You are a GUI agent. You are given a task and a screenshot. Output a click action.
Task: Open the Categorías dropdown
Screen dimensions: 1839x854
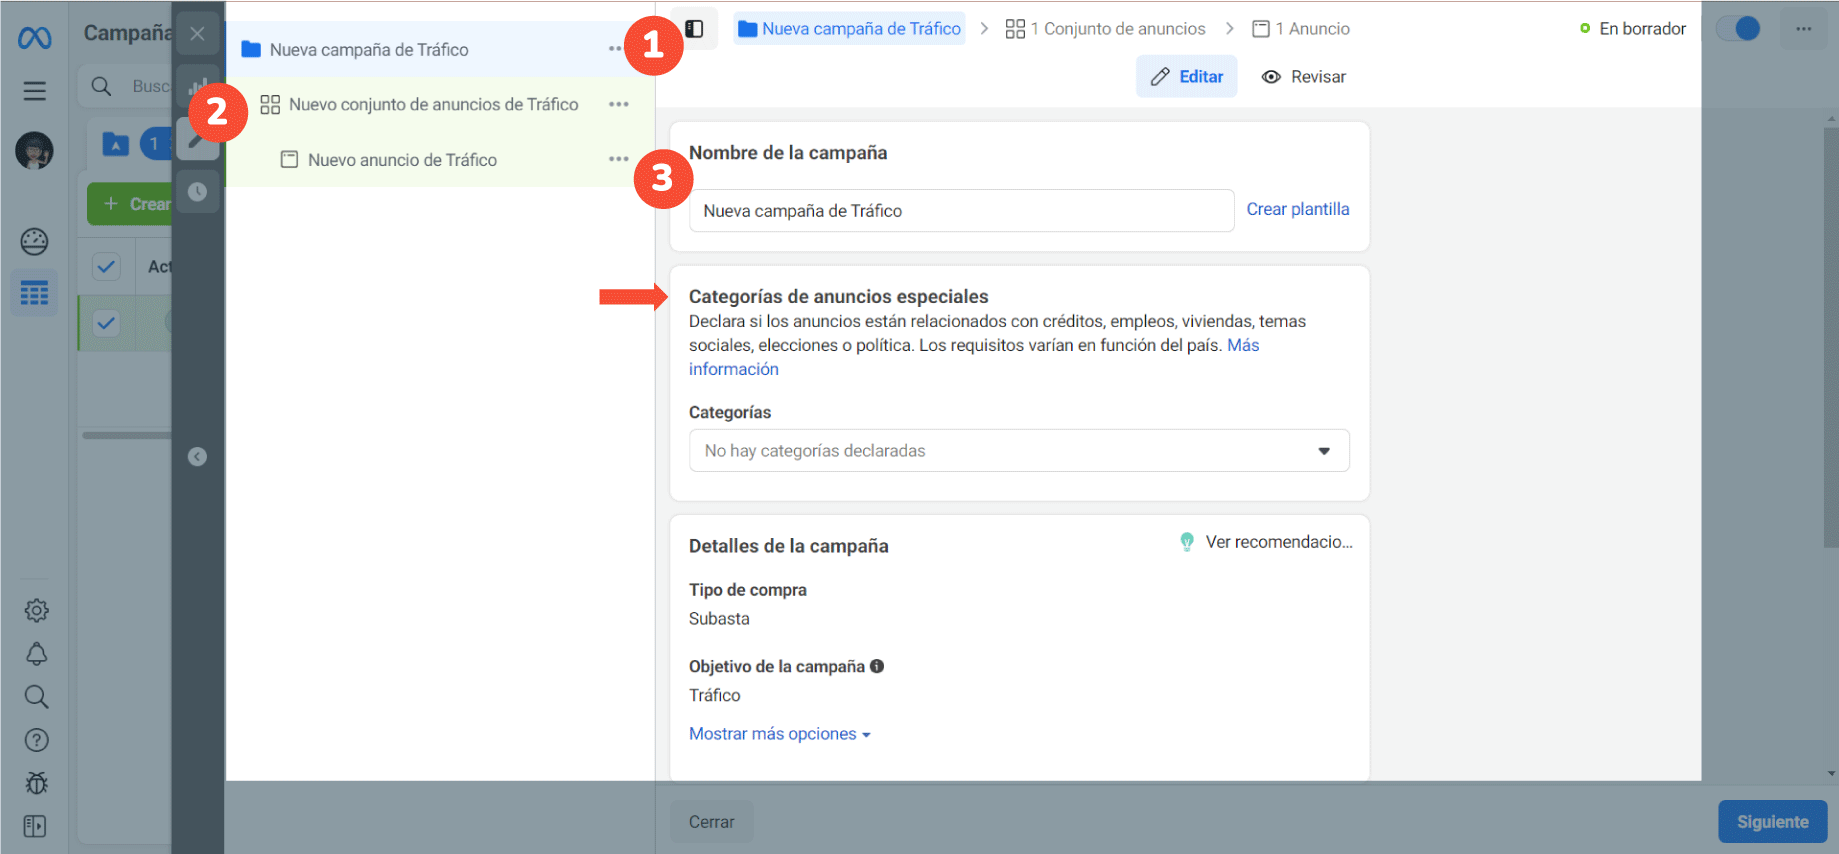1019,451
